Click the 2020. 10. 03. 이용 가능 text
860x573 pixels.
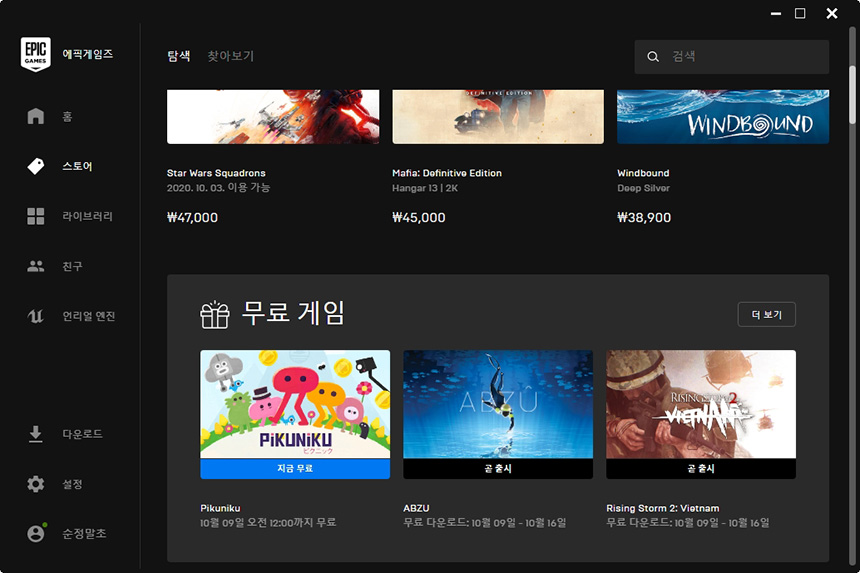tap(218, 188)
